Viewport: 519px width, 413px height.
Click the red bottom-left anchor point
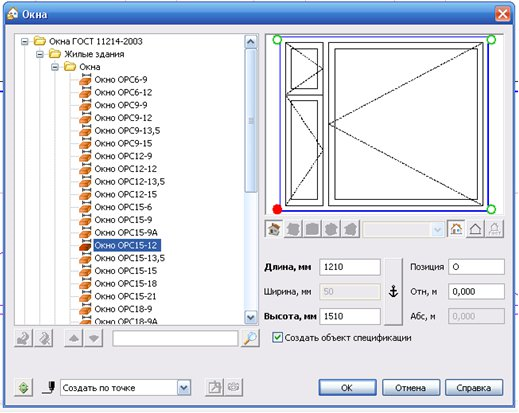point(277,209)
